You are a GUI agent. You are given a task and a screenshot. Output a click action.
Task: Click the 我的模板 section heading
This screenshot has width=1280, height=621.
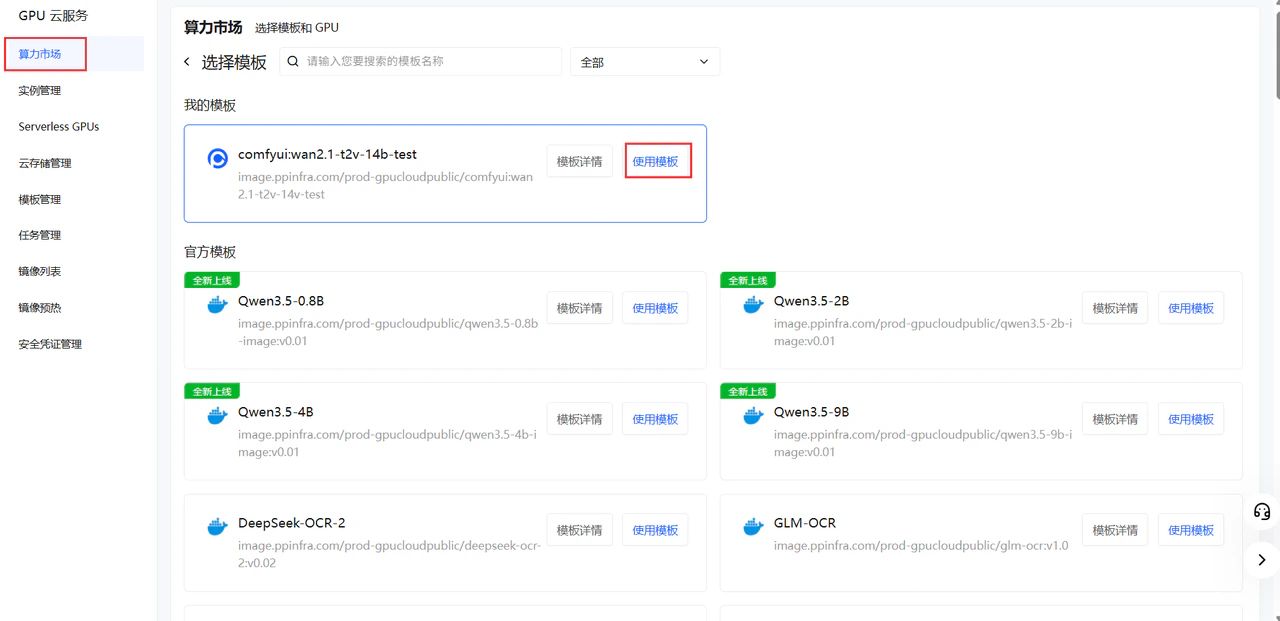tap(210, 105)
